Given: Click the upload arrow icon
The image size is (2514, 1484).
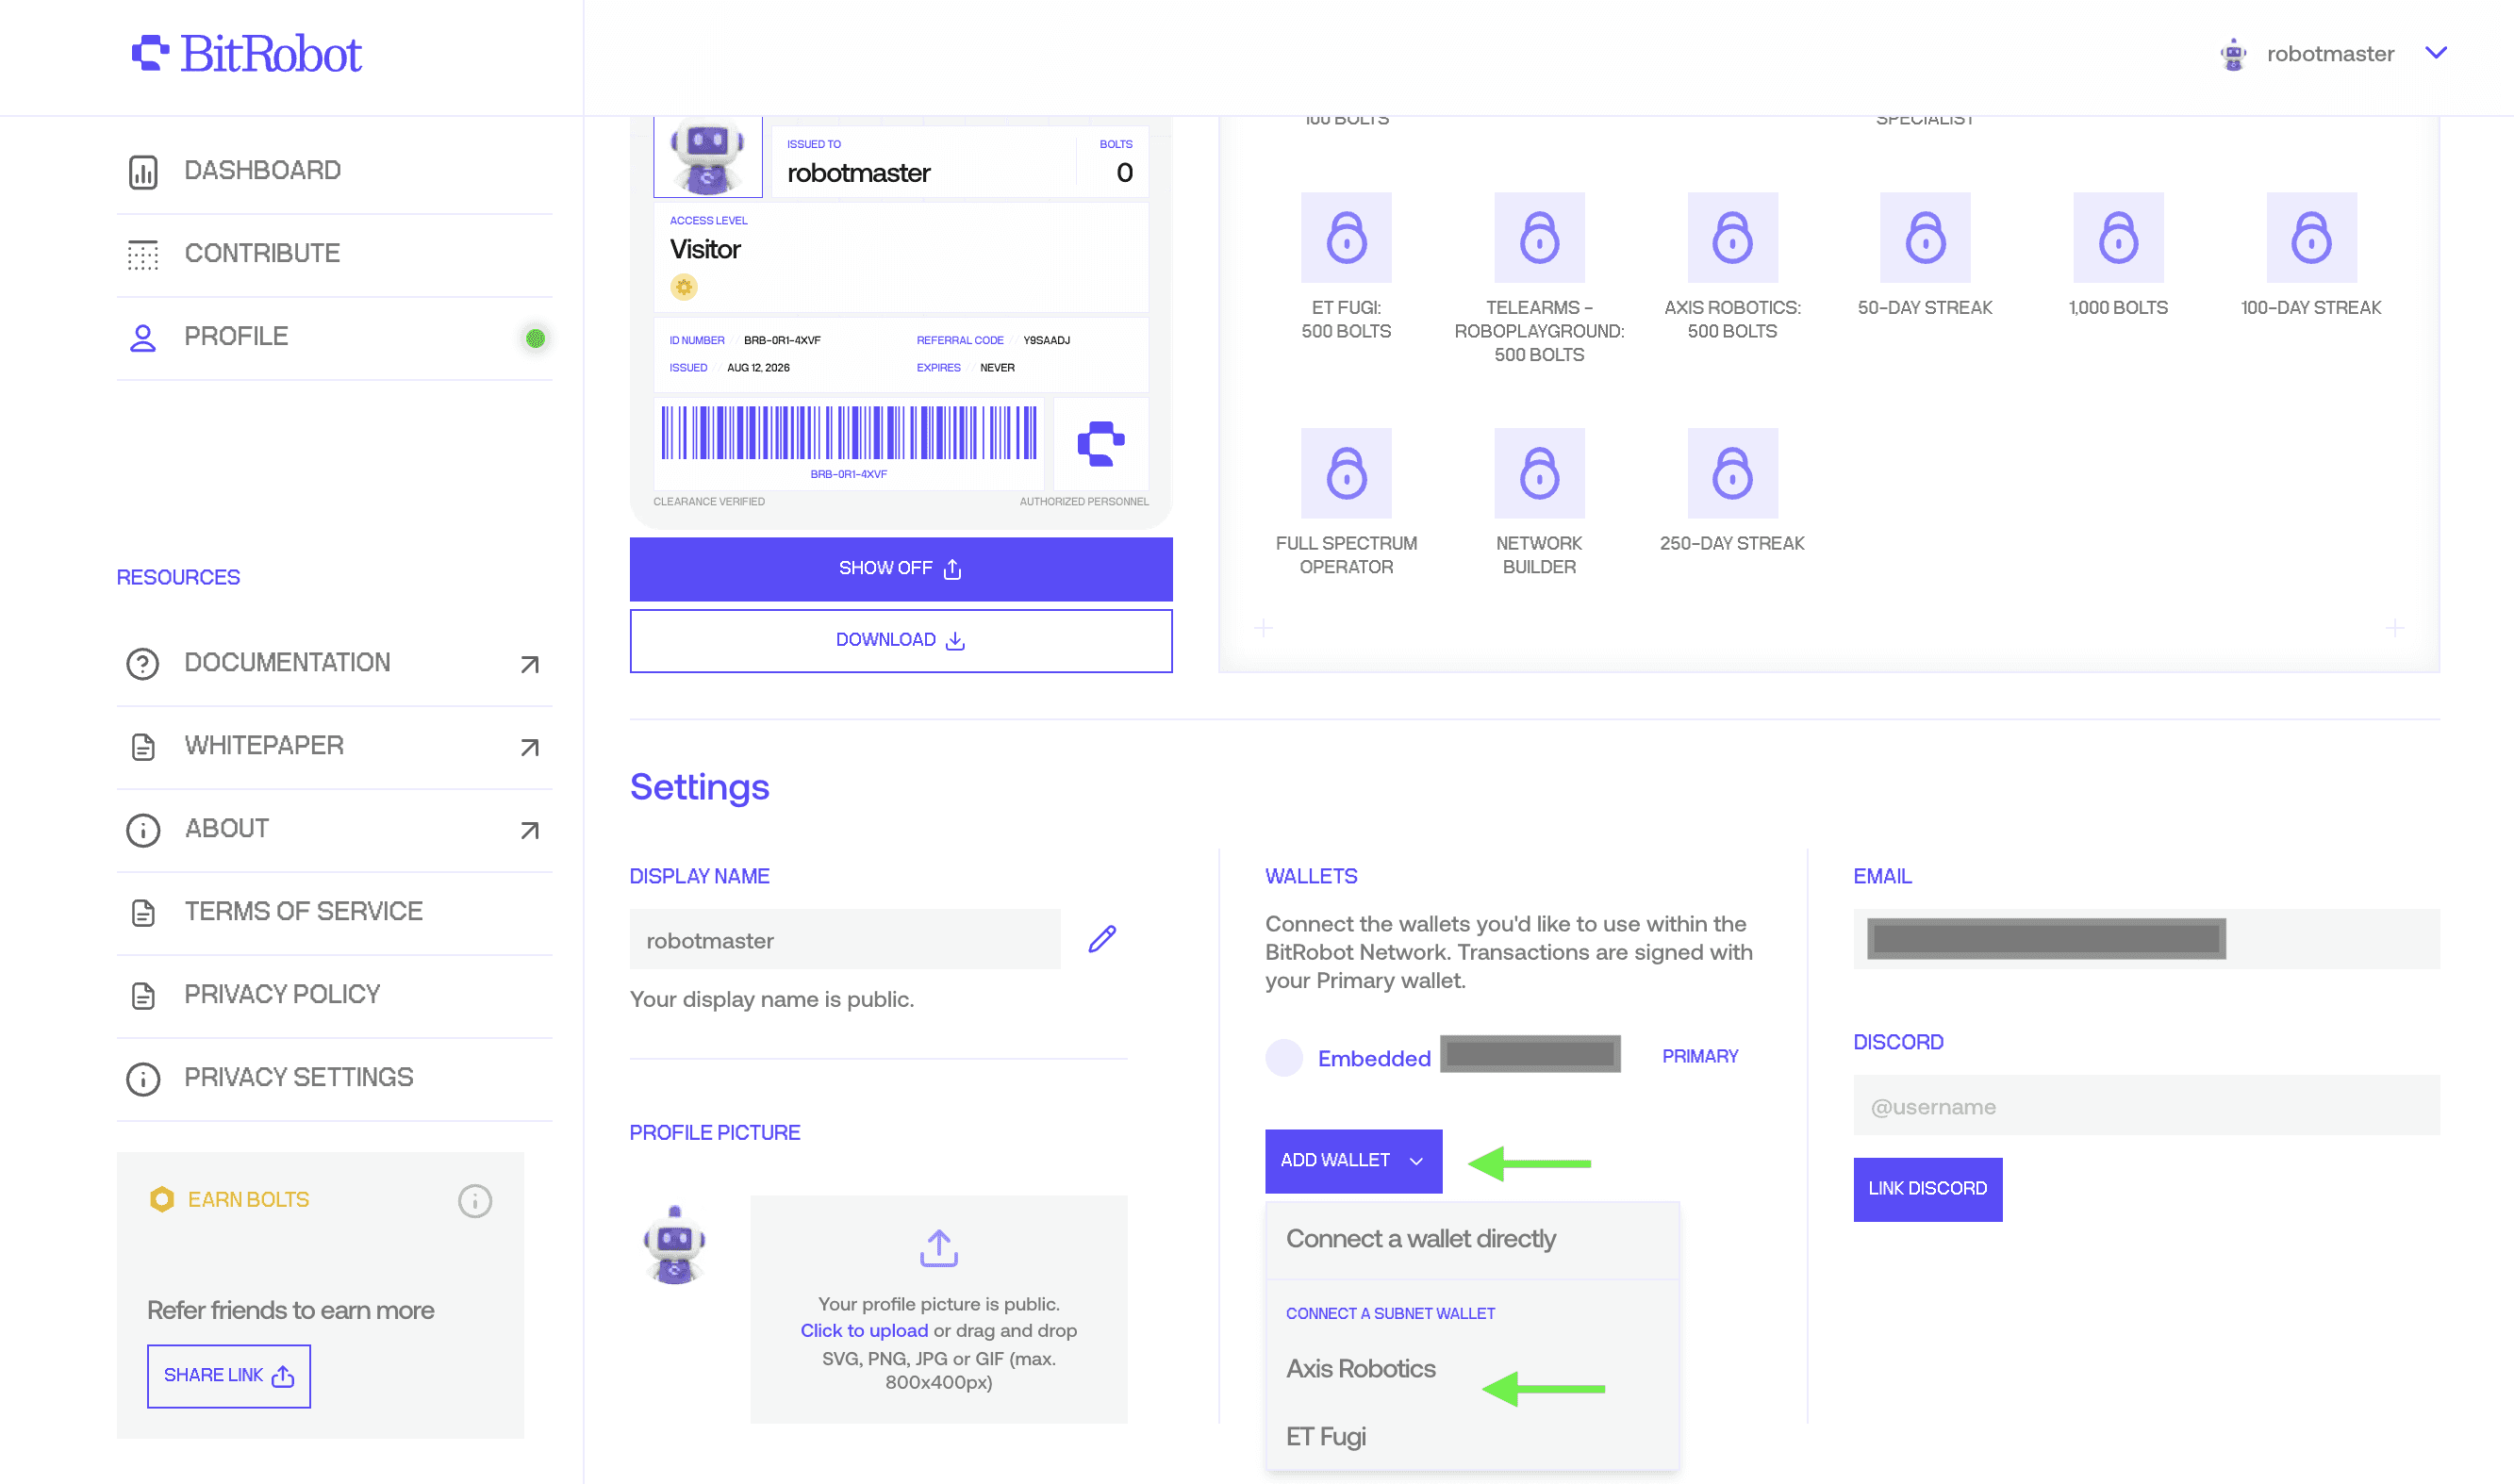Looking at the screenshot, I should (939, 1248).
